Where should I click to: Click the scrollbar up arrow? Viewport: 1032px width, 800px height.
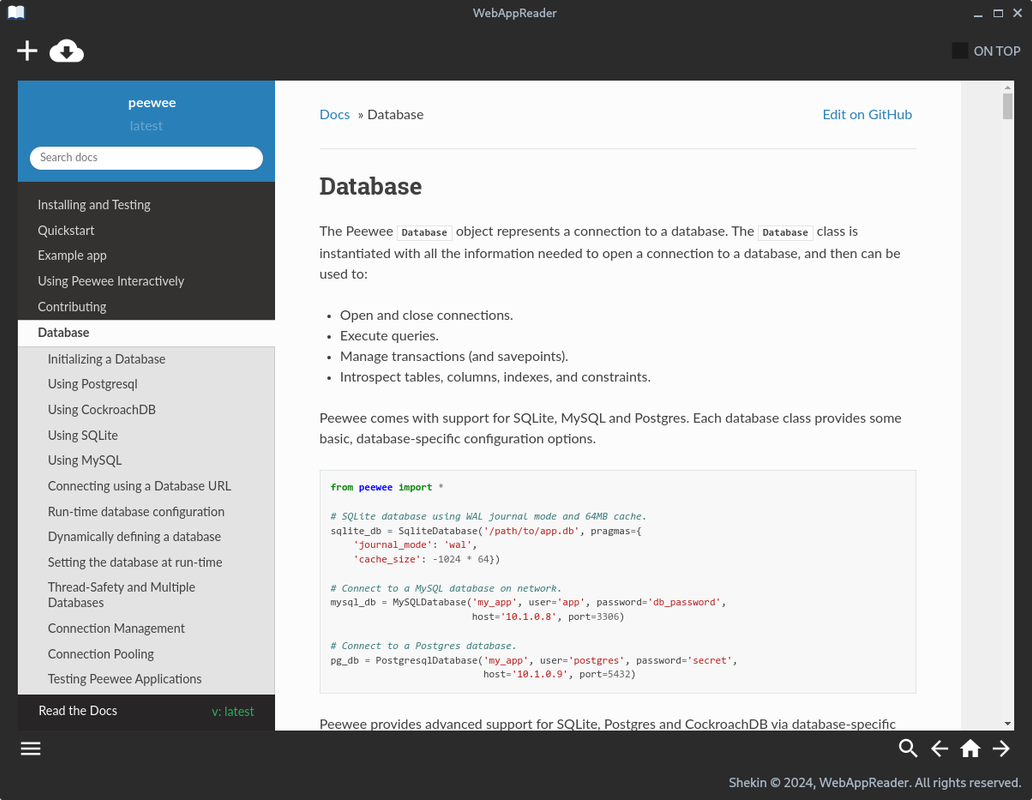point(1008,87)
